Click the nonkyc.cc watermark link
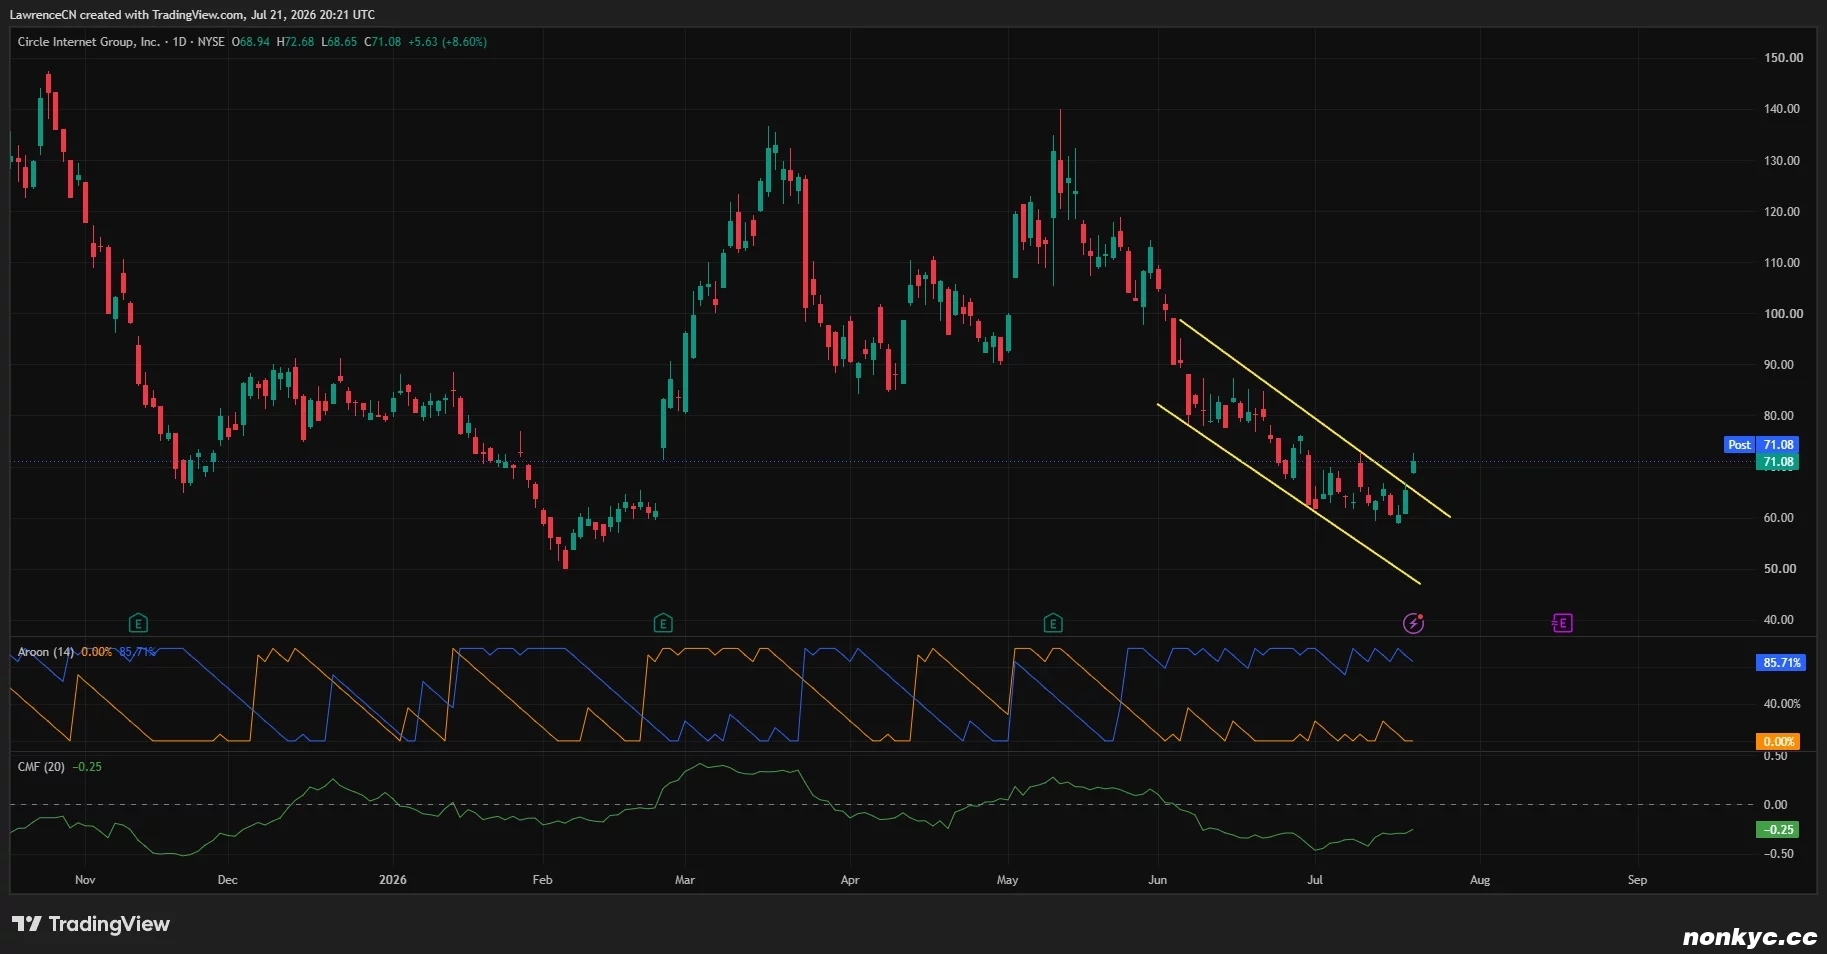Screen dimensions: 1827x954 1749,937
